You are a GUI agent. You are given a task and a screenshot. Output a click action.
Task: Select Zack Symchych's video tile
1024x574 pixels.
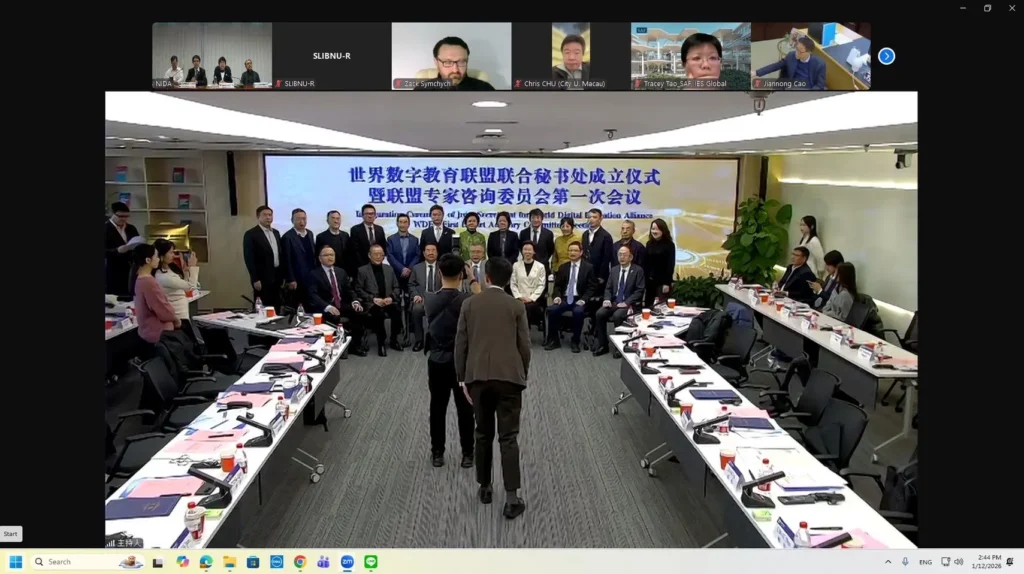coord(450,56)
